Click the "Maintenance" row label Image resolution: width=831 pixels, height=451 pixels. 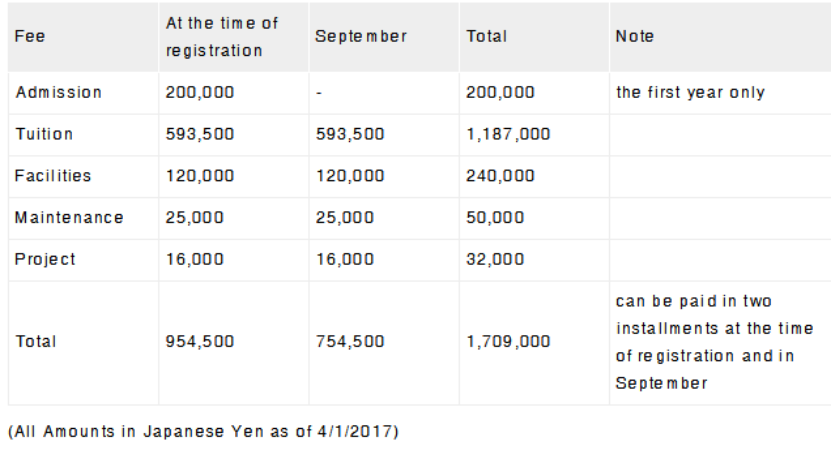69,217
